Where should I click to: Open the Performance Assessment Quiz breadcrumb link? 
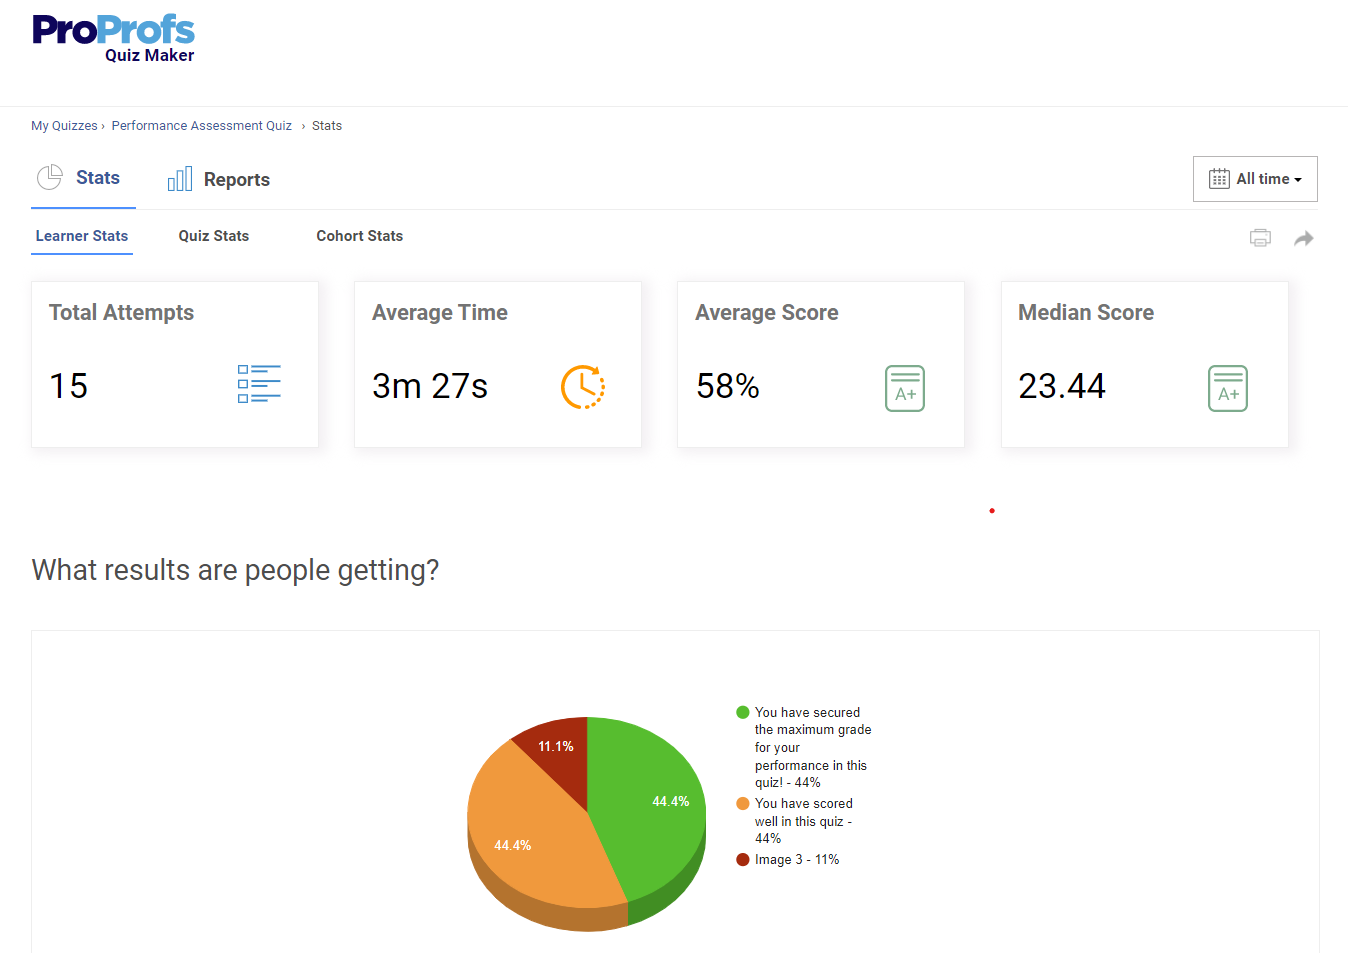[201, 125]
